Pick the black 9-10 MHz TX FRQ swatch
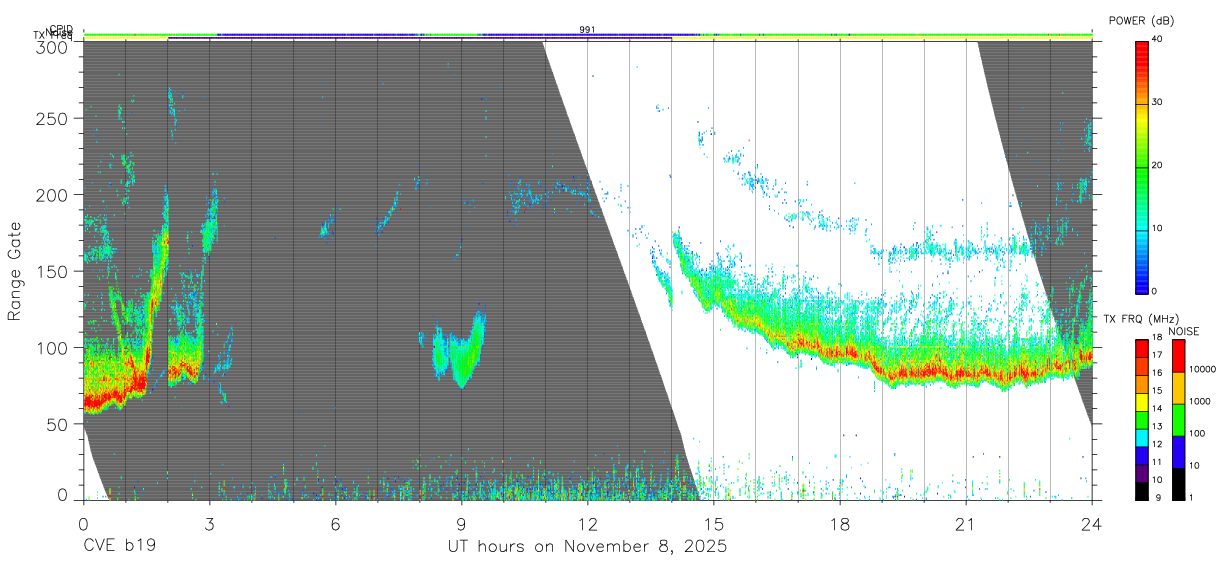Viewport: 1228px width, 567px height. tap(1142, 489)
